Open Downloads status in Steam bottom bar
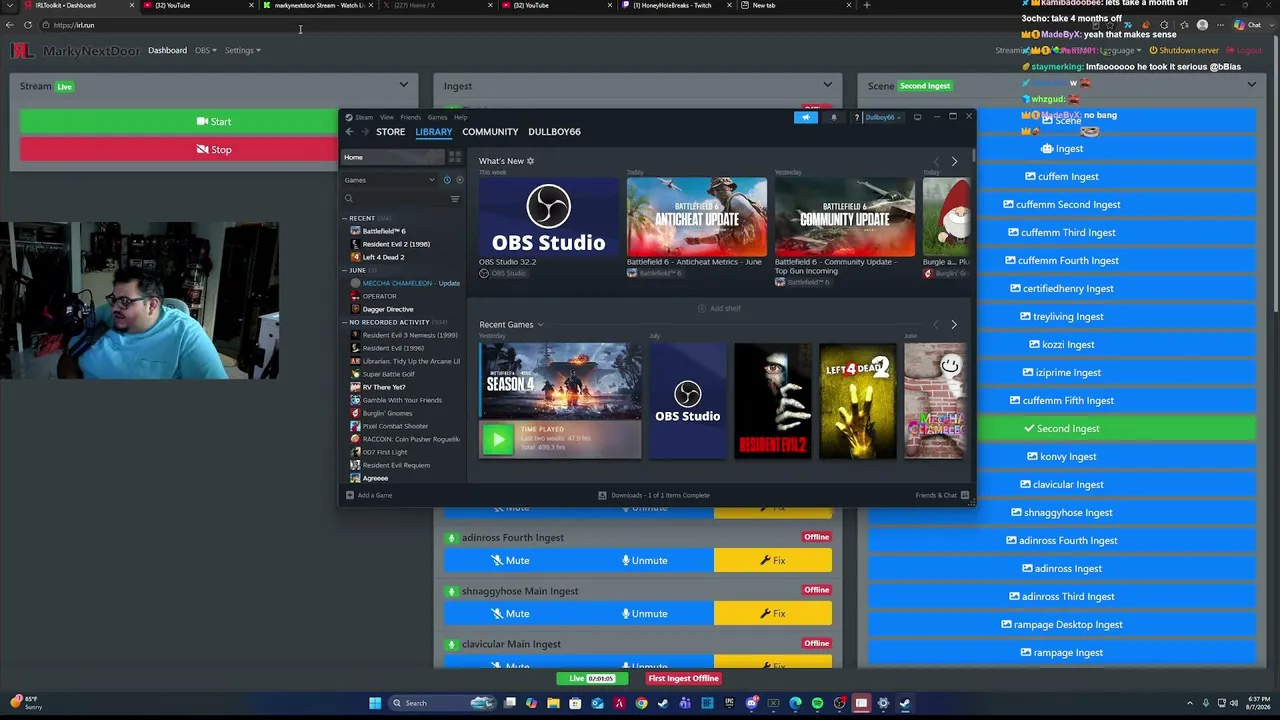The image size is (1280, 720). click(654, 495)
